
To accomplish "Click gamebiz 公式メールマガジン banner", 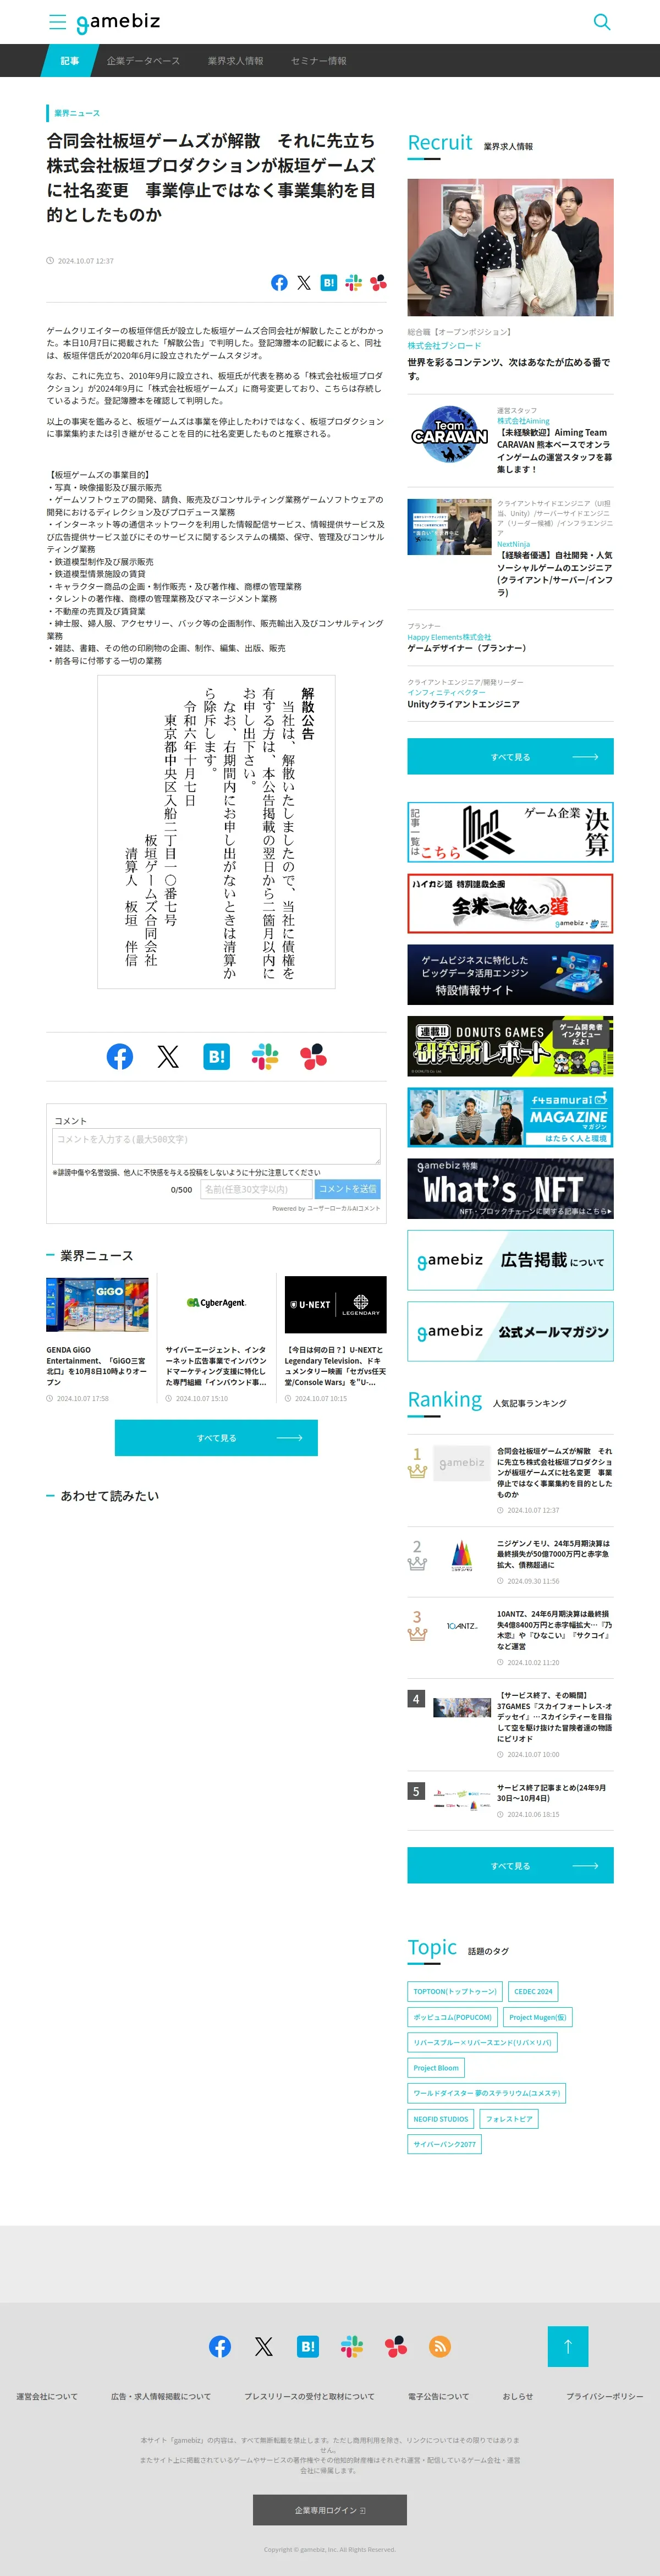I will pos(510,1331).
